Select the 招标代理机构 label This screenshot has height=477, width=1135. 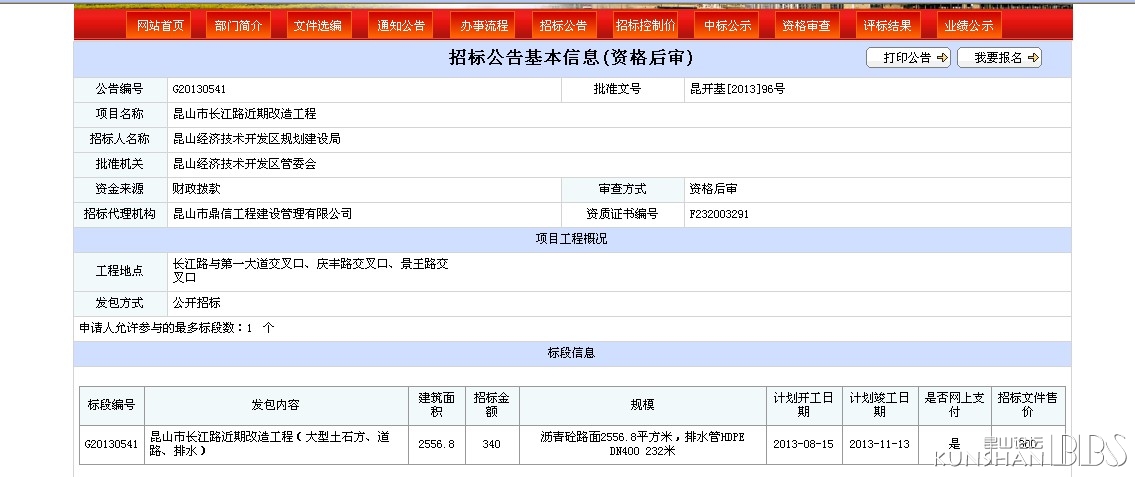(x=119, y=214)
